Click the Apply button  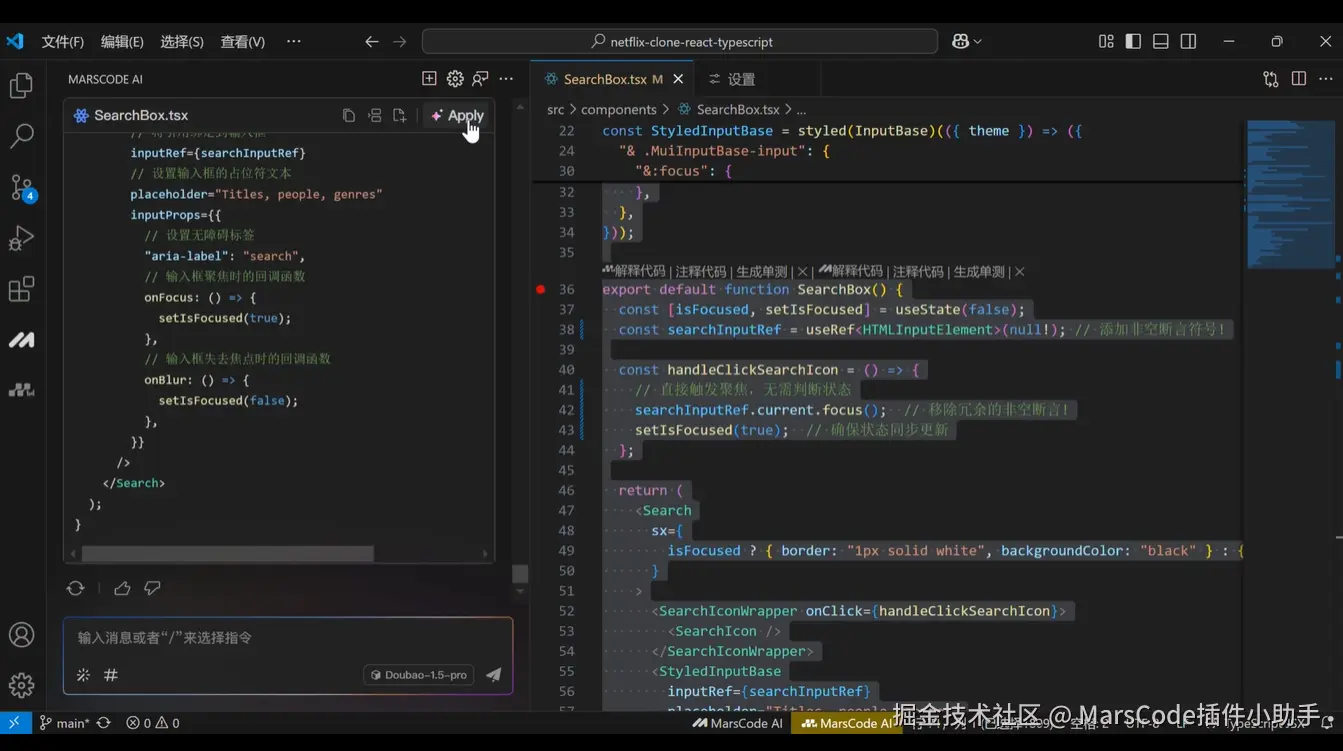click(457, 116)
